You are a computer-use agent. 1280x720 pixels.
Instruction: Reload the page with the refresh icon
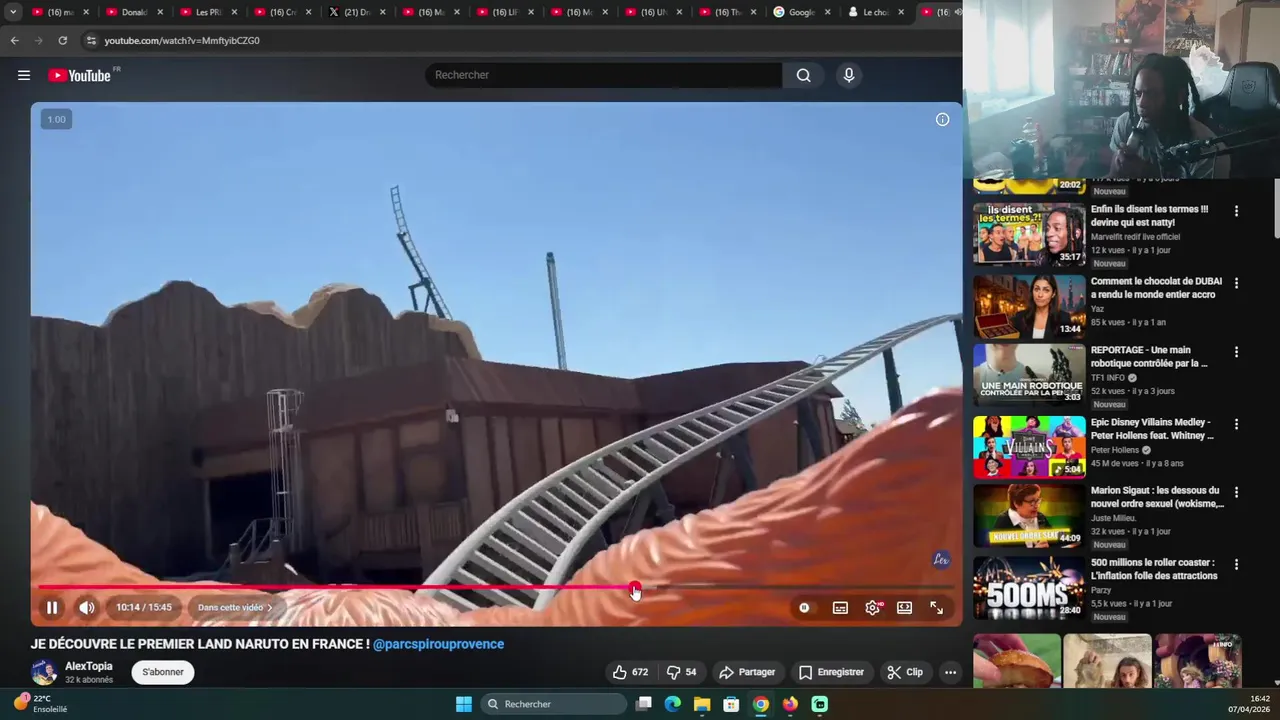point(62,41)
